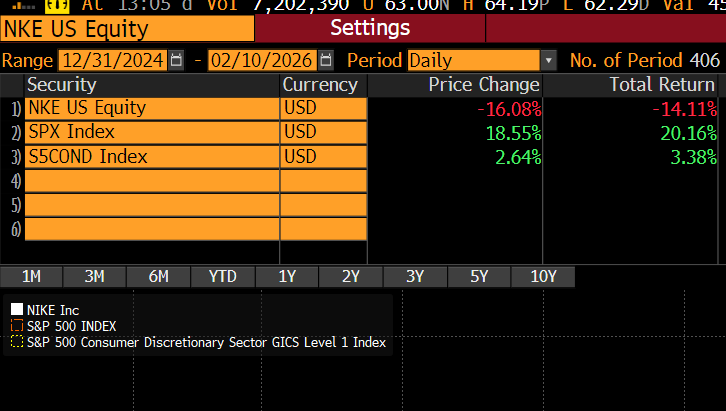Click S5COND price change value 2.64%

[x=518, y=158]
